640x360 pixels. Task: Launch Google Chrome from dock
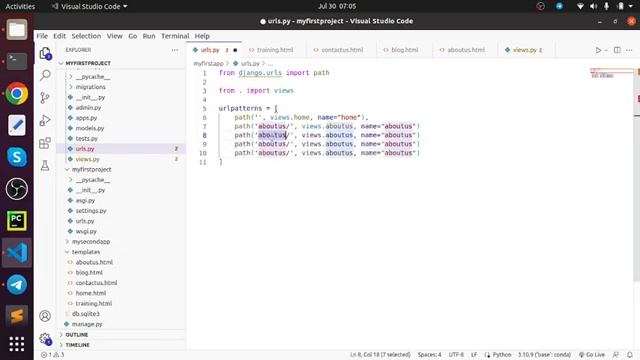point(17,93)
